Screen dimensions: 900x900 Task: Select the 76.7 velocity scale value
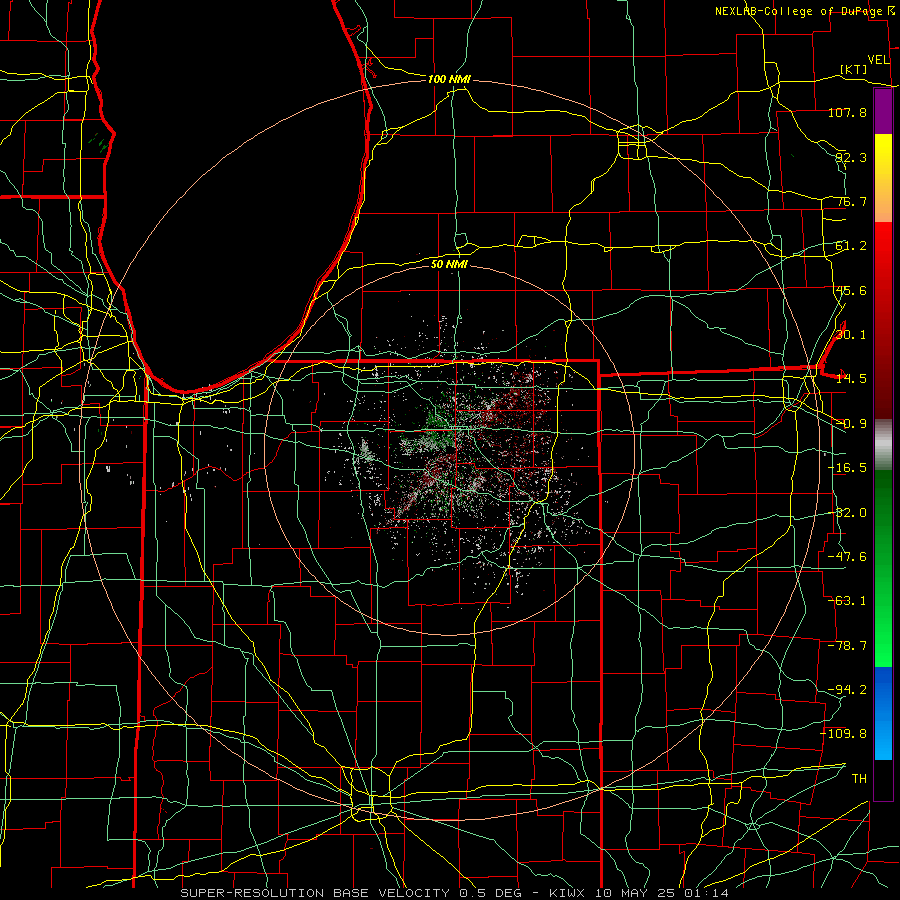coord(851,201)
